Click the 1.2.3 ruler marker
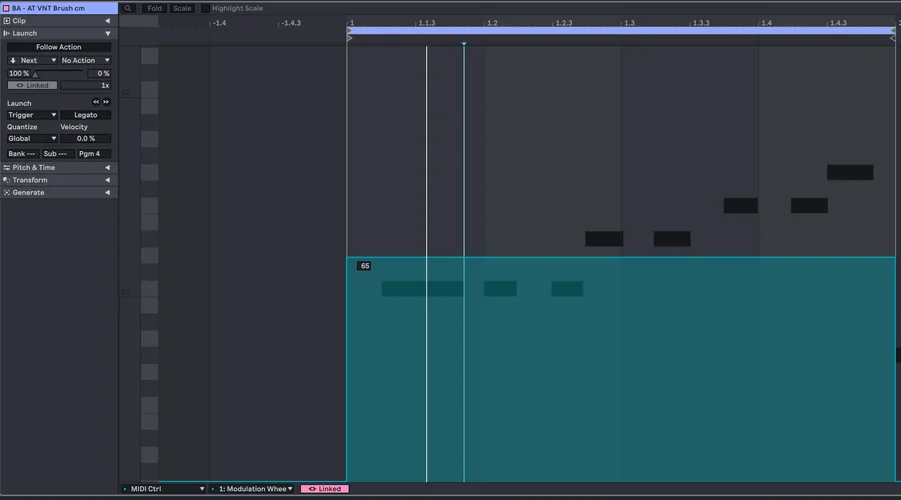This screenshot has height=500, width=901. [x=564, y=23]
